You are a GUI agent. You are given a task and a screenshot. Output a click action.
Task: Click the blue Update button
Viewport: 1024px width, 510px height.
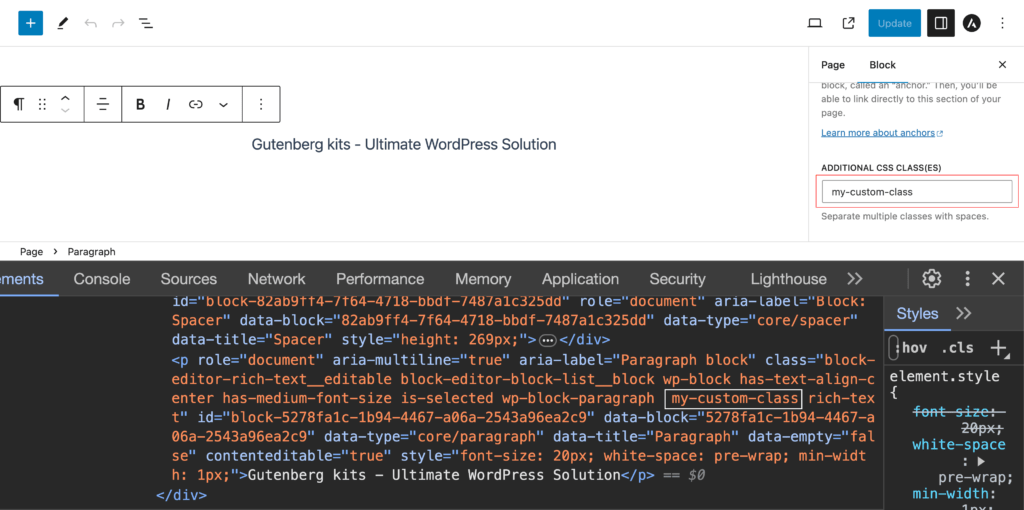tap(894, 23)
